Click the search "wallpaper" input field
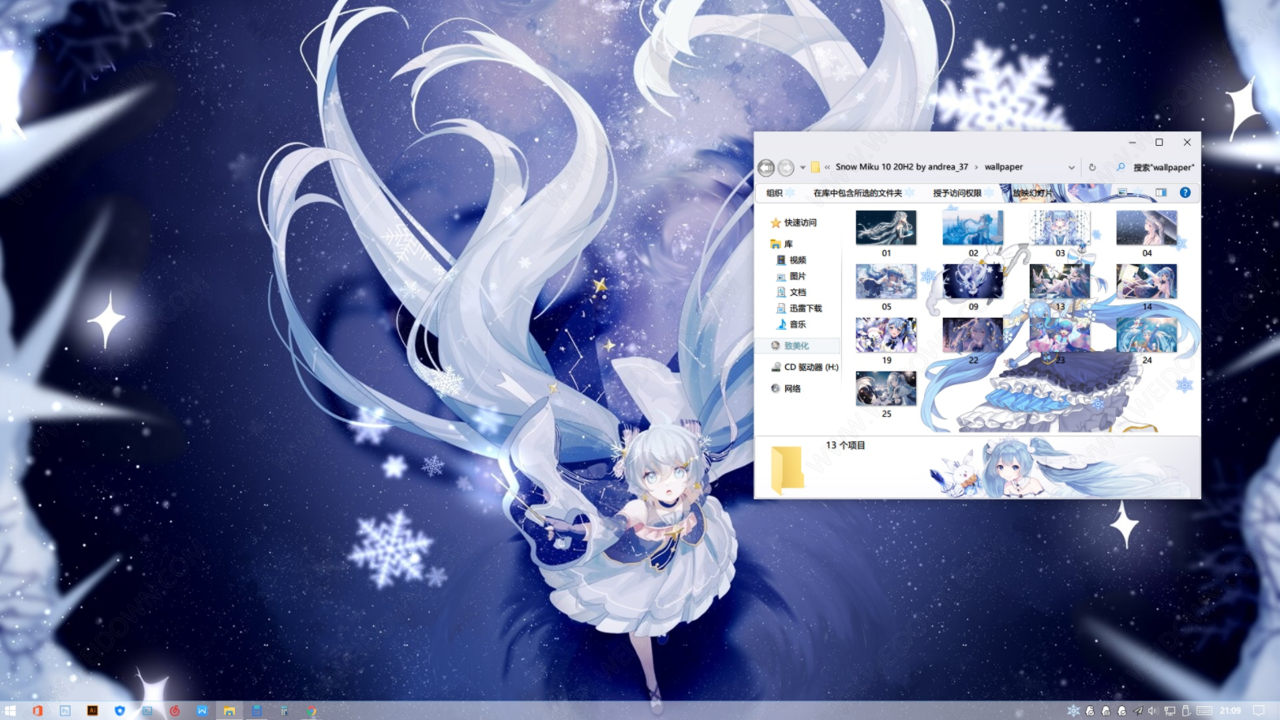This screenshot has height=720, width=1280. click(1155, 168)
